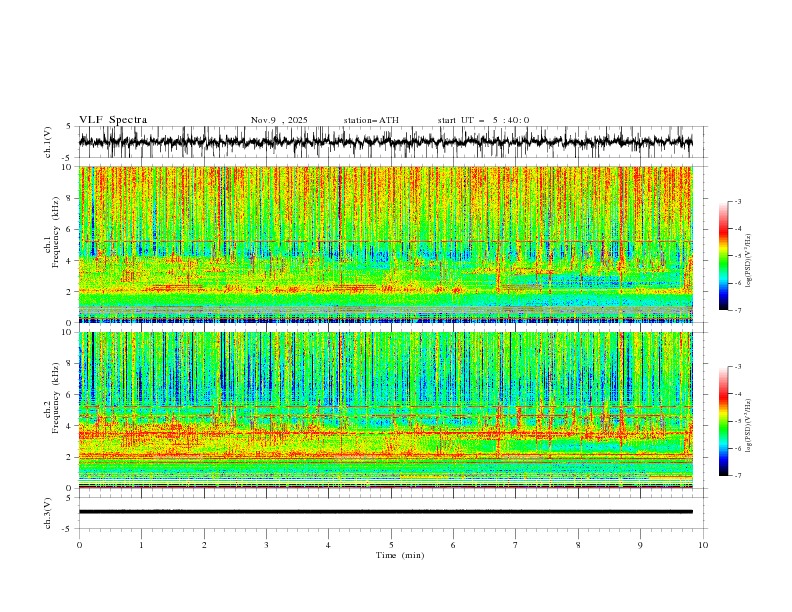Click the 'ch.3(V)' axis label
The height and width of the screenshot is (612, 792).
click(48, 513)
